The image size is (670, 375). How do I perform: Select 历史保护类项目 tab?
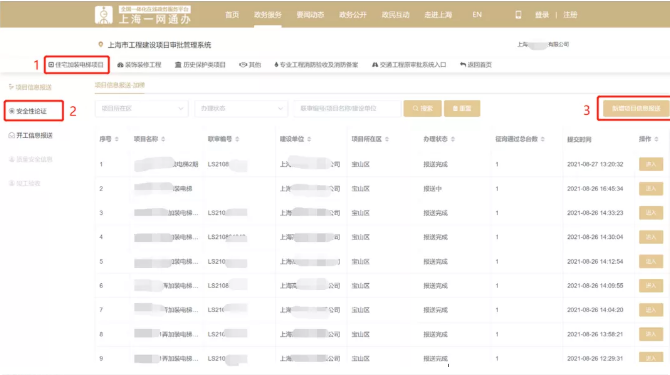coord(200,65)
